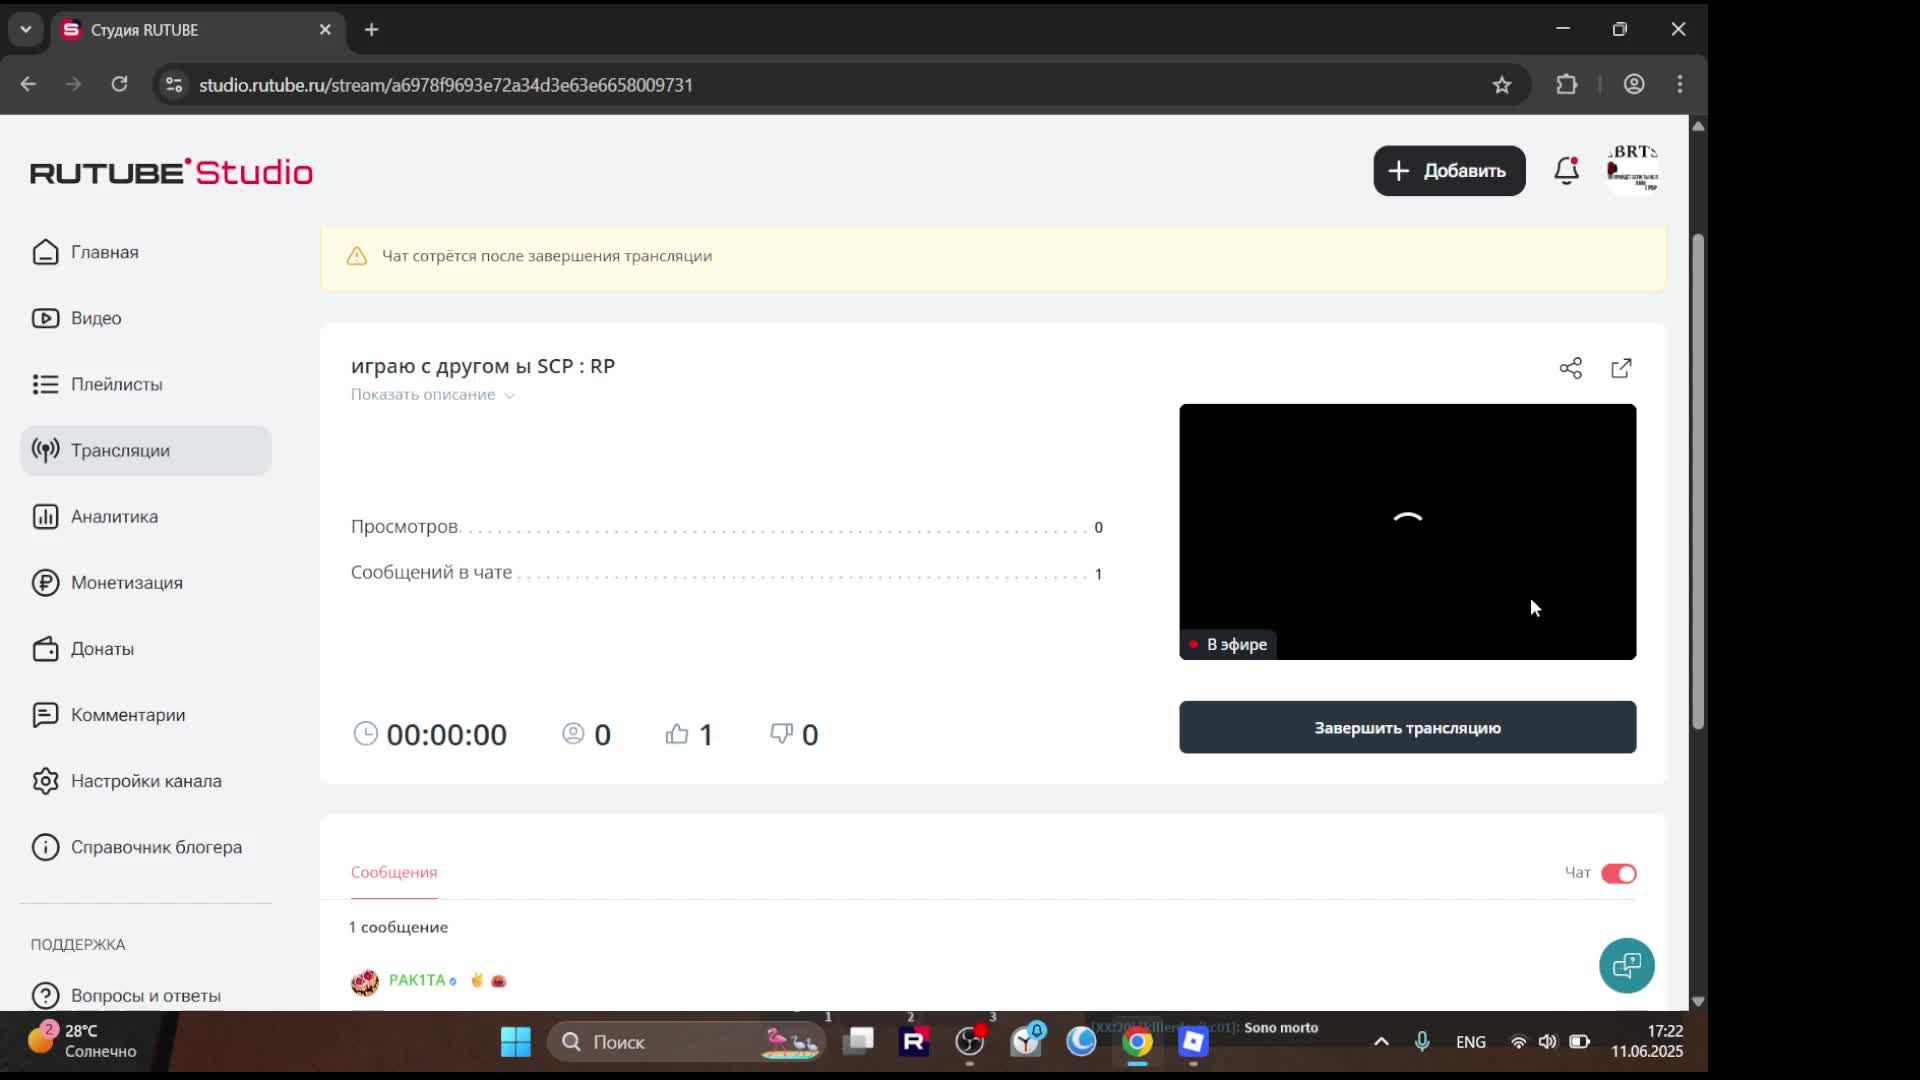Screen dimensions: 1920x1080
Task: Open a new browser tab
Action: pos(372,30)
